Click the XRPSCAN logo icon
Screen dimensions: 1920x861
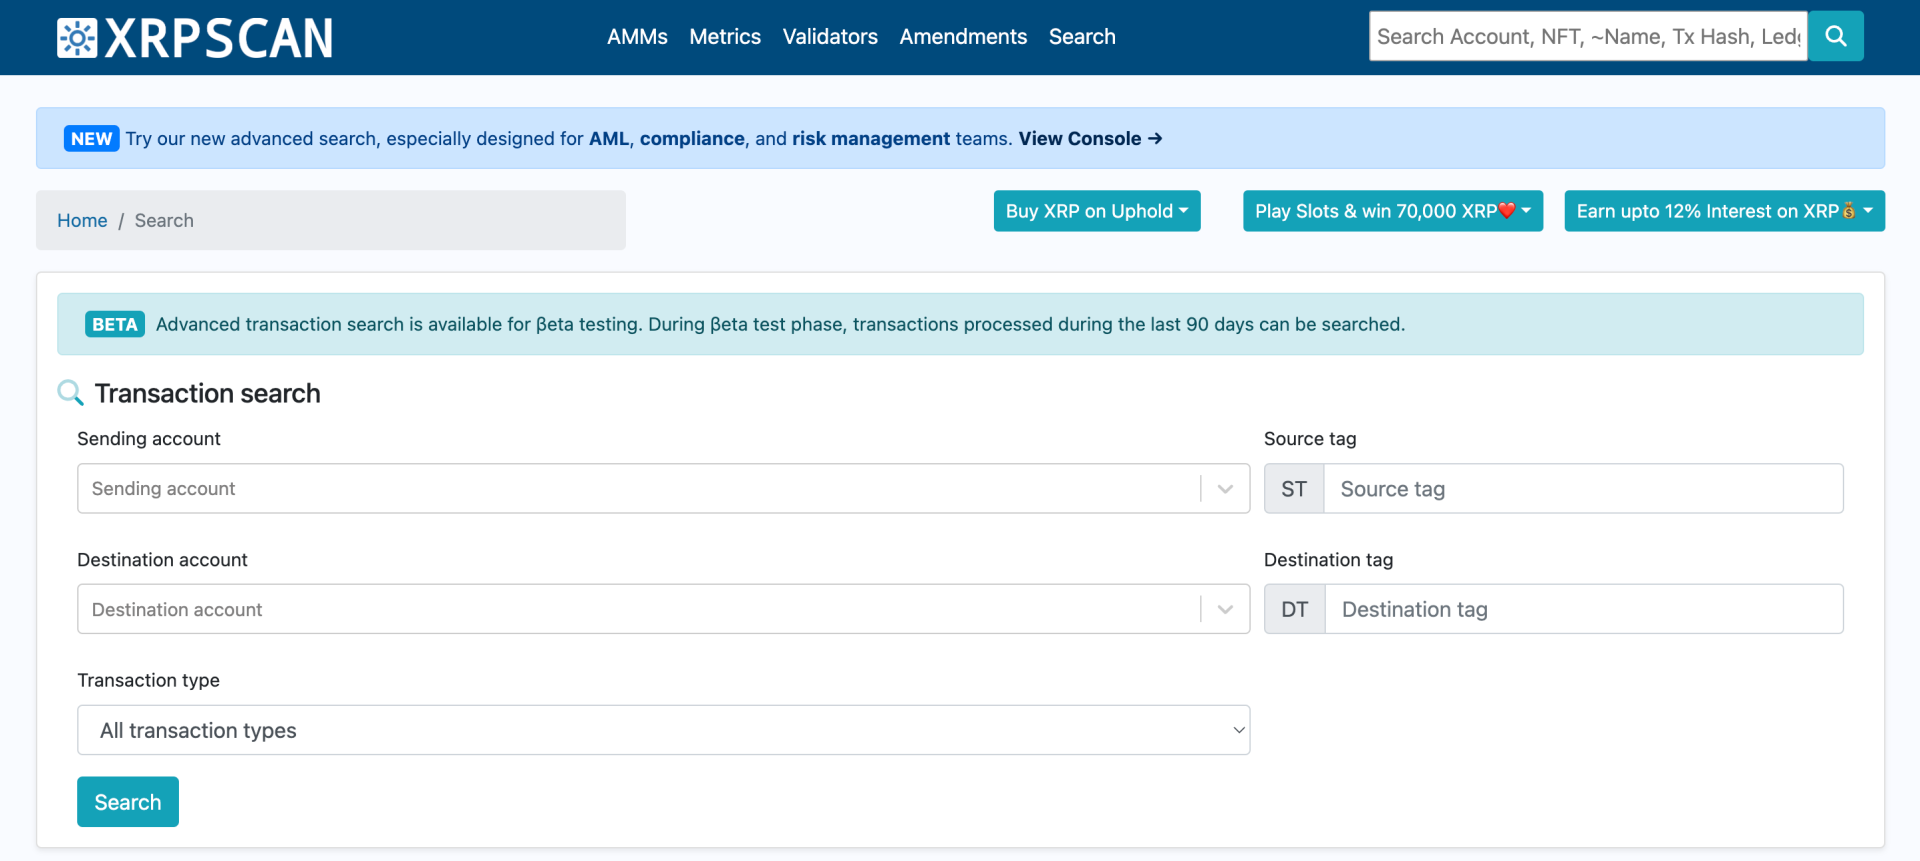(x=77, y=38)
